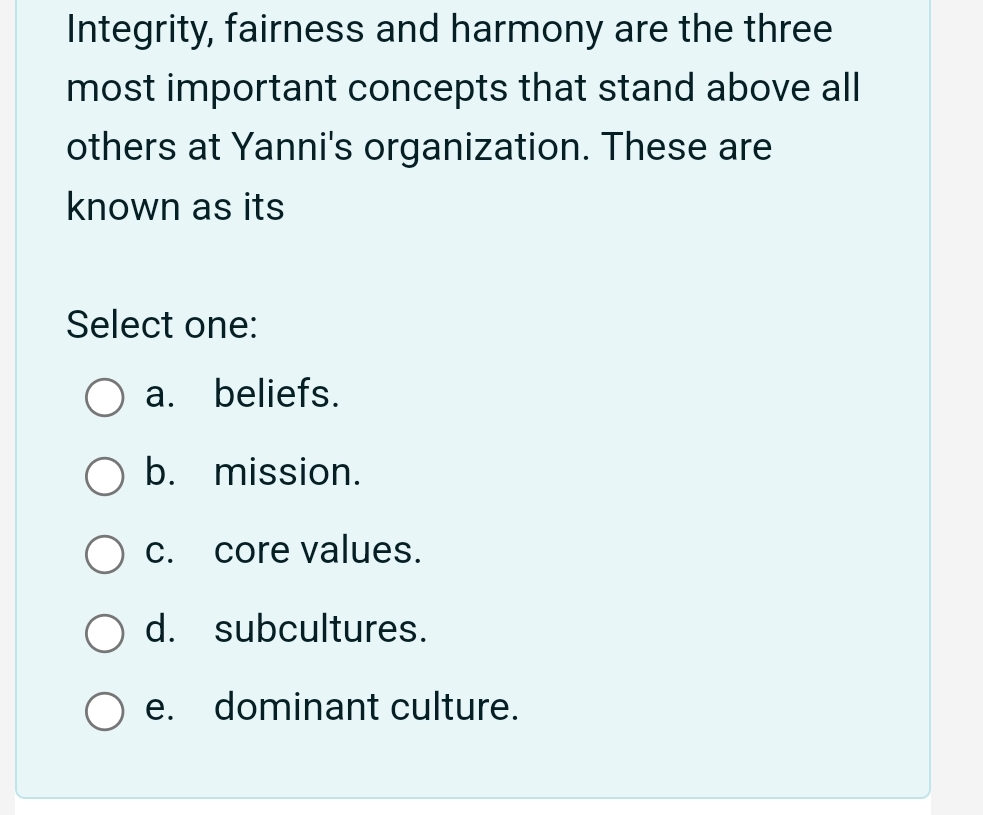Click the letter 'a.' beside the first option
The height and width of the screenshot is (815, 983).
pyautogui.click(x=159, y=393)
